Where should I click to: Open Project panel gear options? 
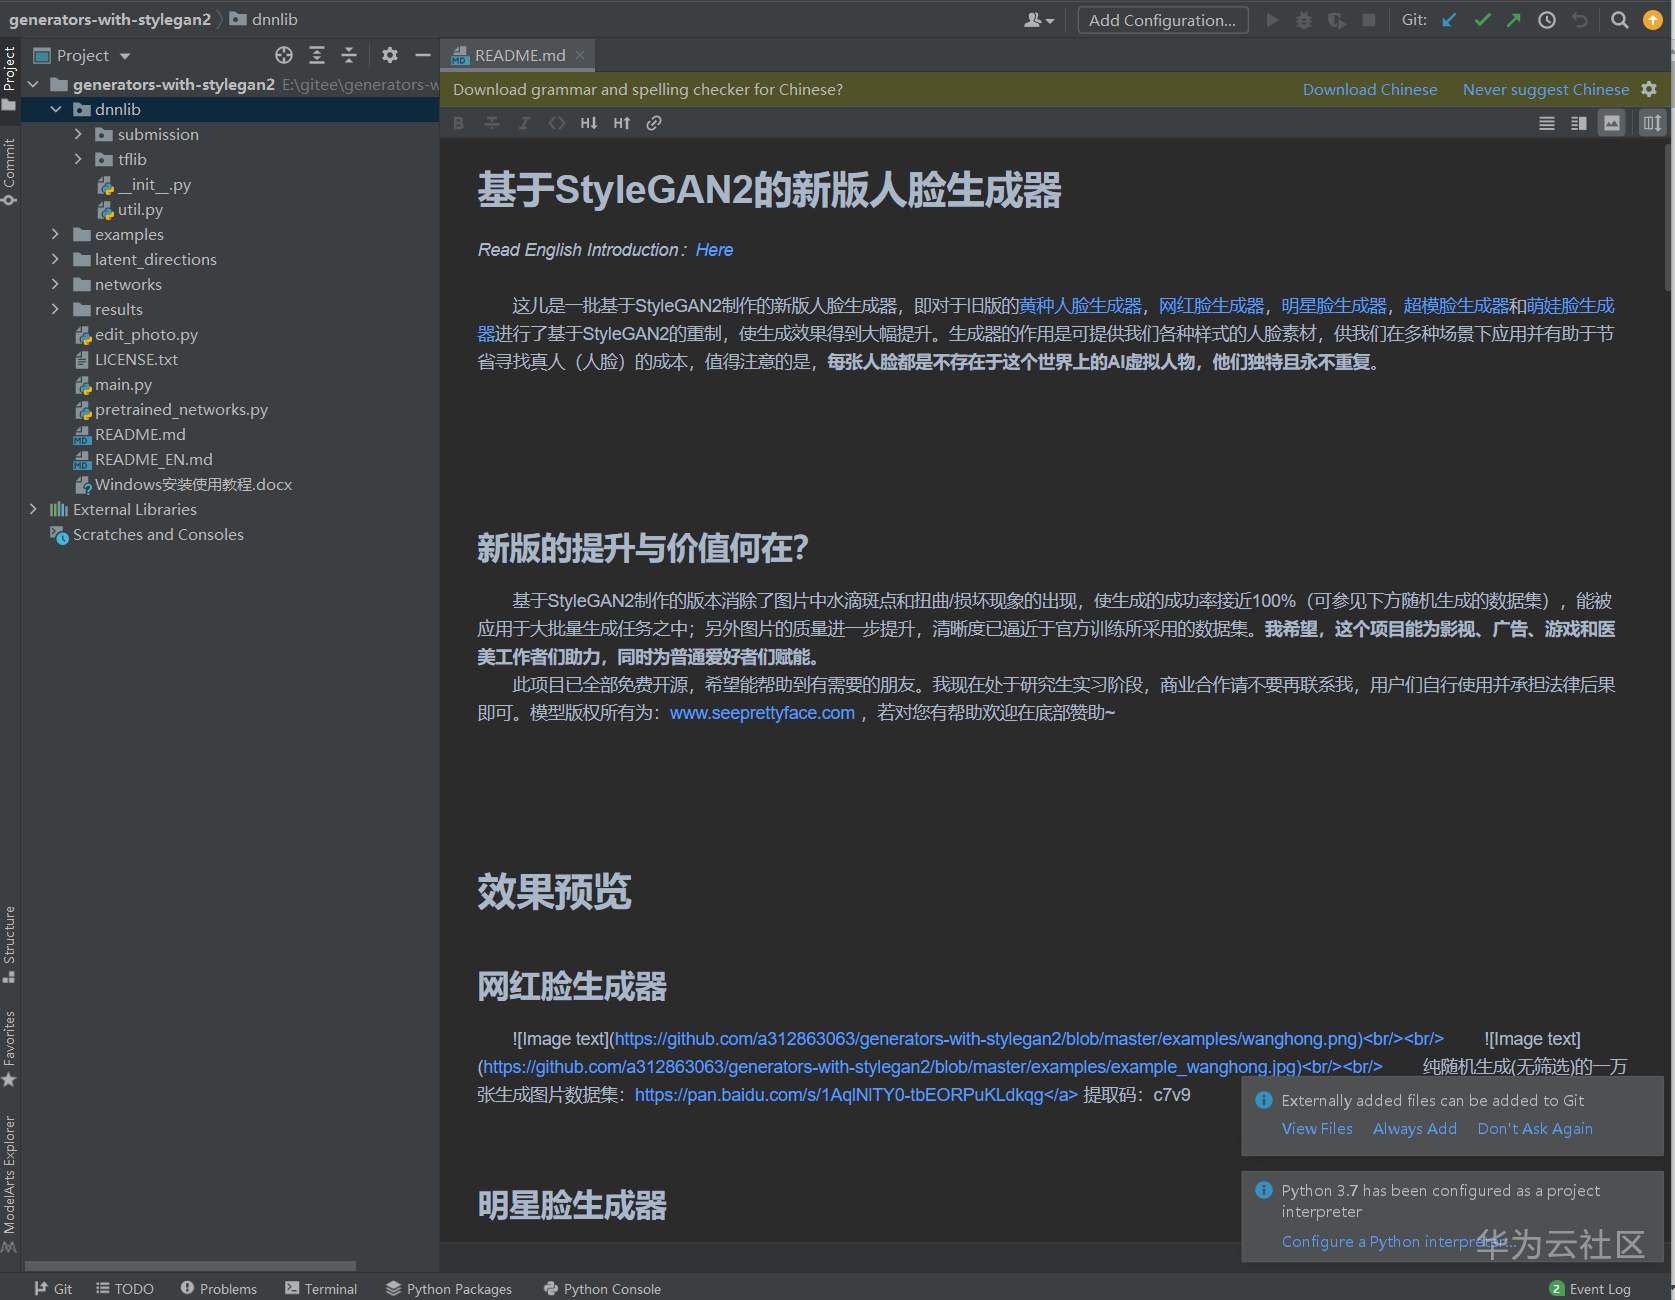click(390, 55)
